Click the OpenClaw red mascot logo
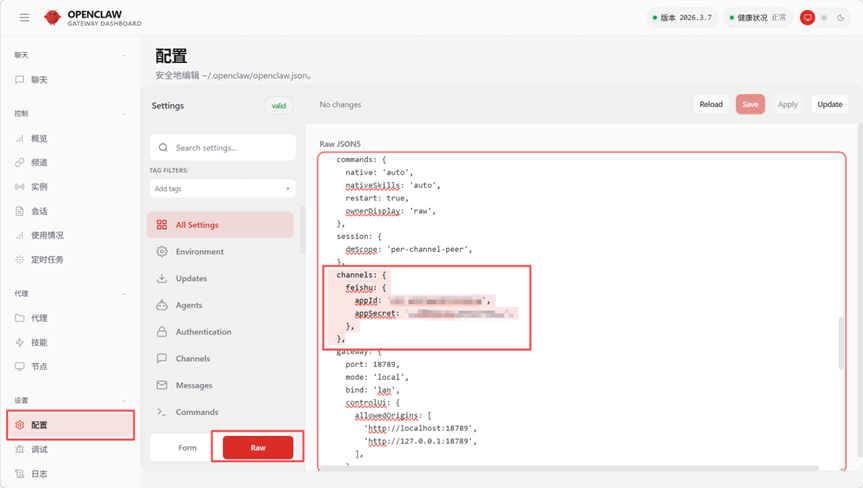Viewport: 863px width, 488px height. coord(52,18)
